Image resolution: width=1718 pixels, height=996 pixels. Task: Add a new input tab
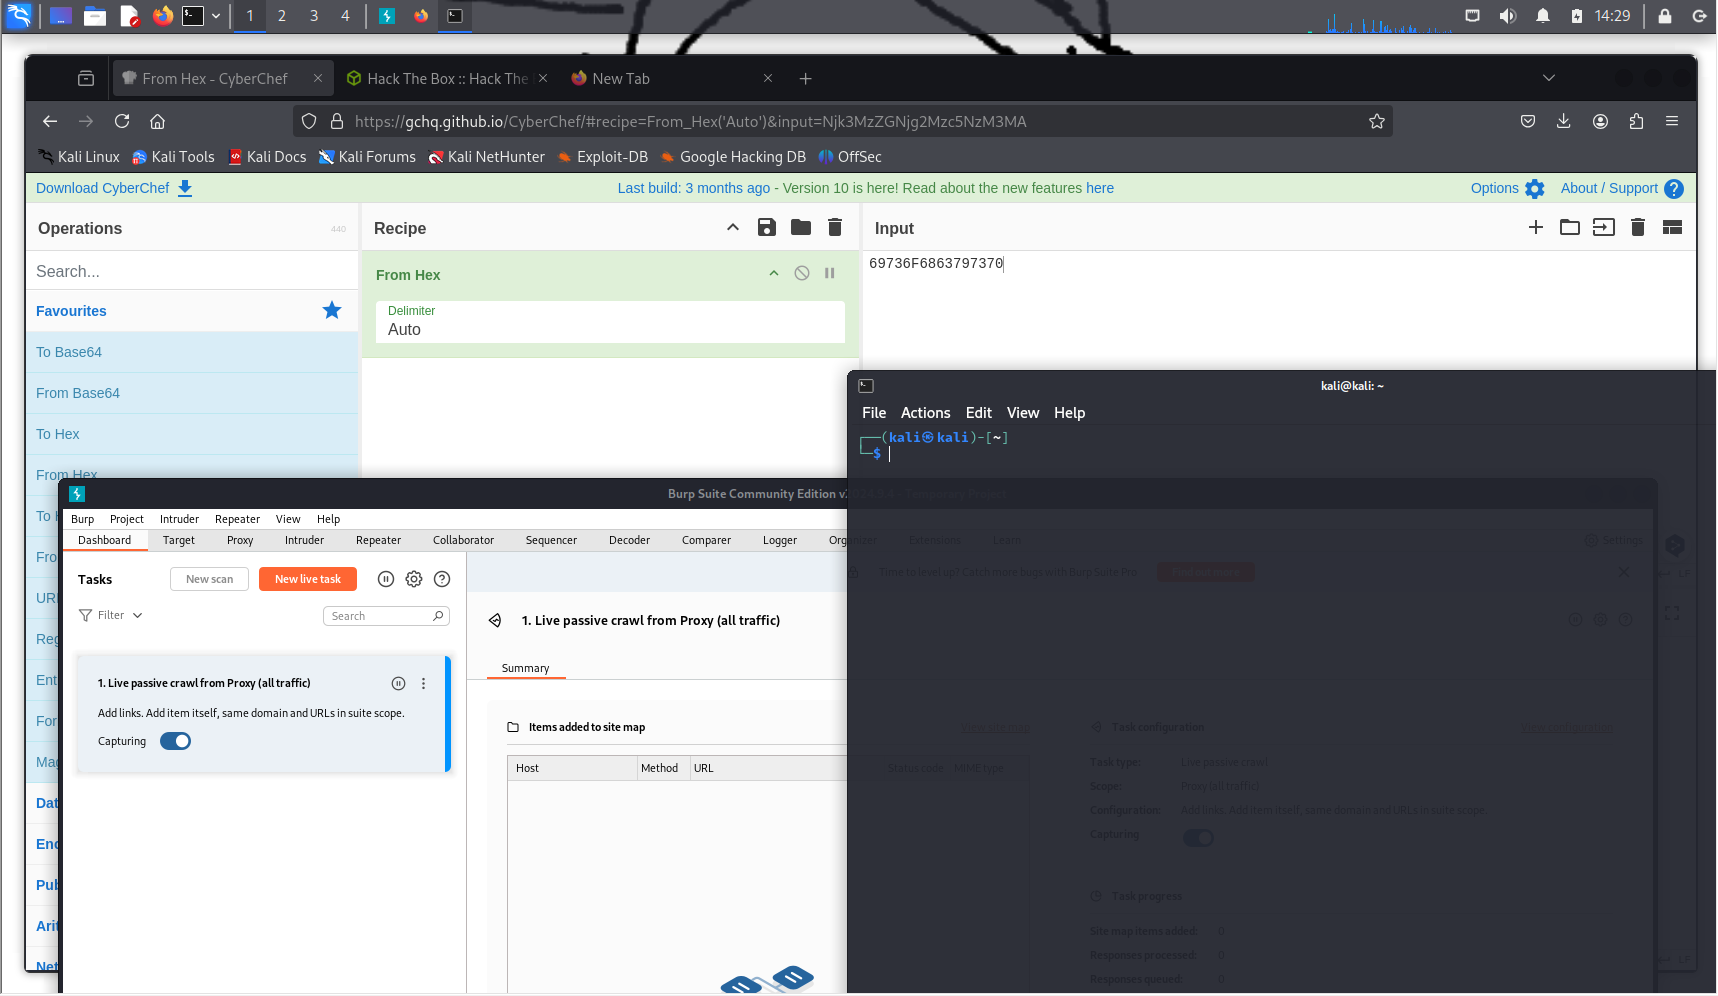click(x=1536, y=227)
